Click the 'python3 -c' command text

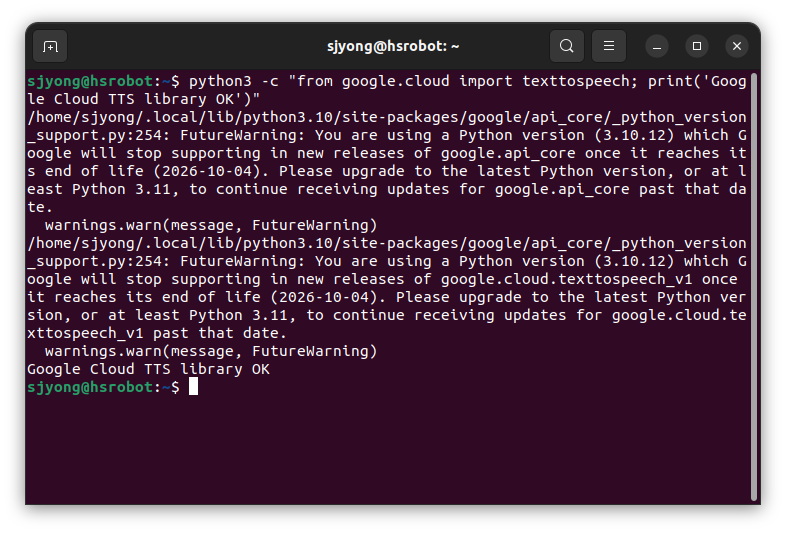[234, 81]
